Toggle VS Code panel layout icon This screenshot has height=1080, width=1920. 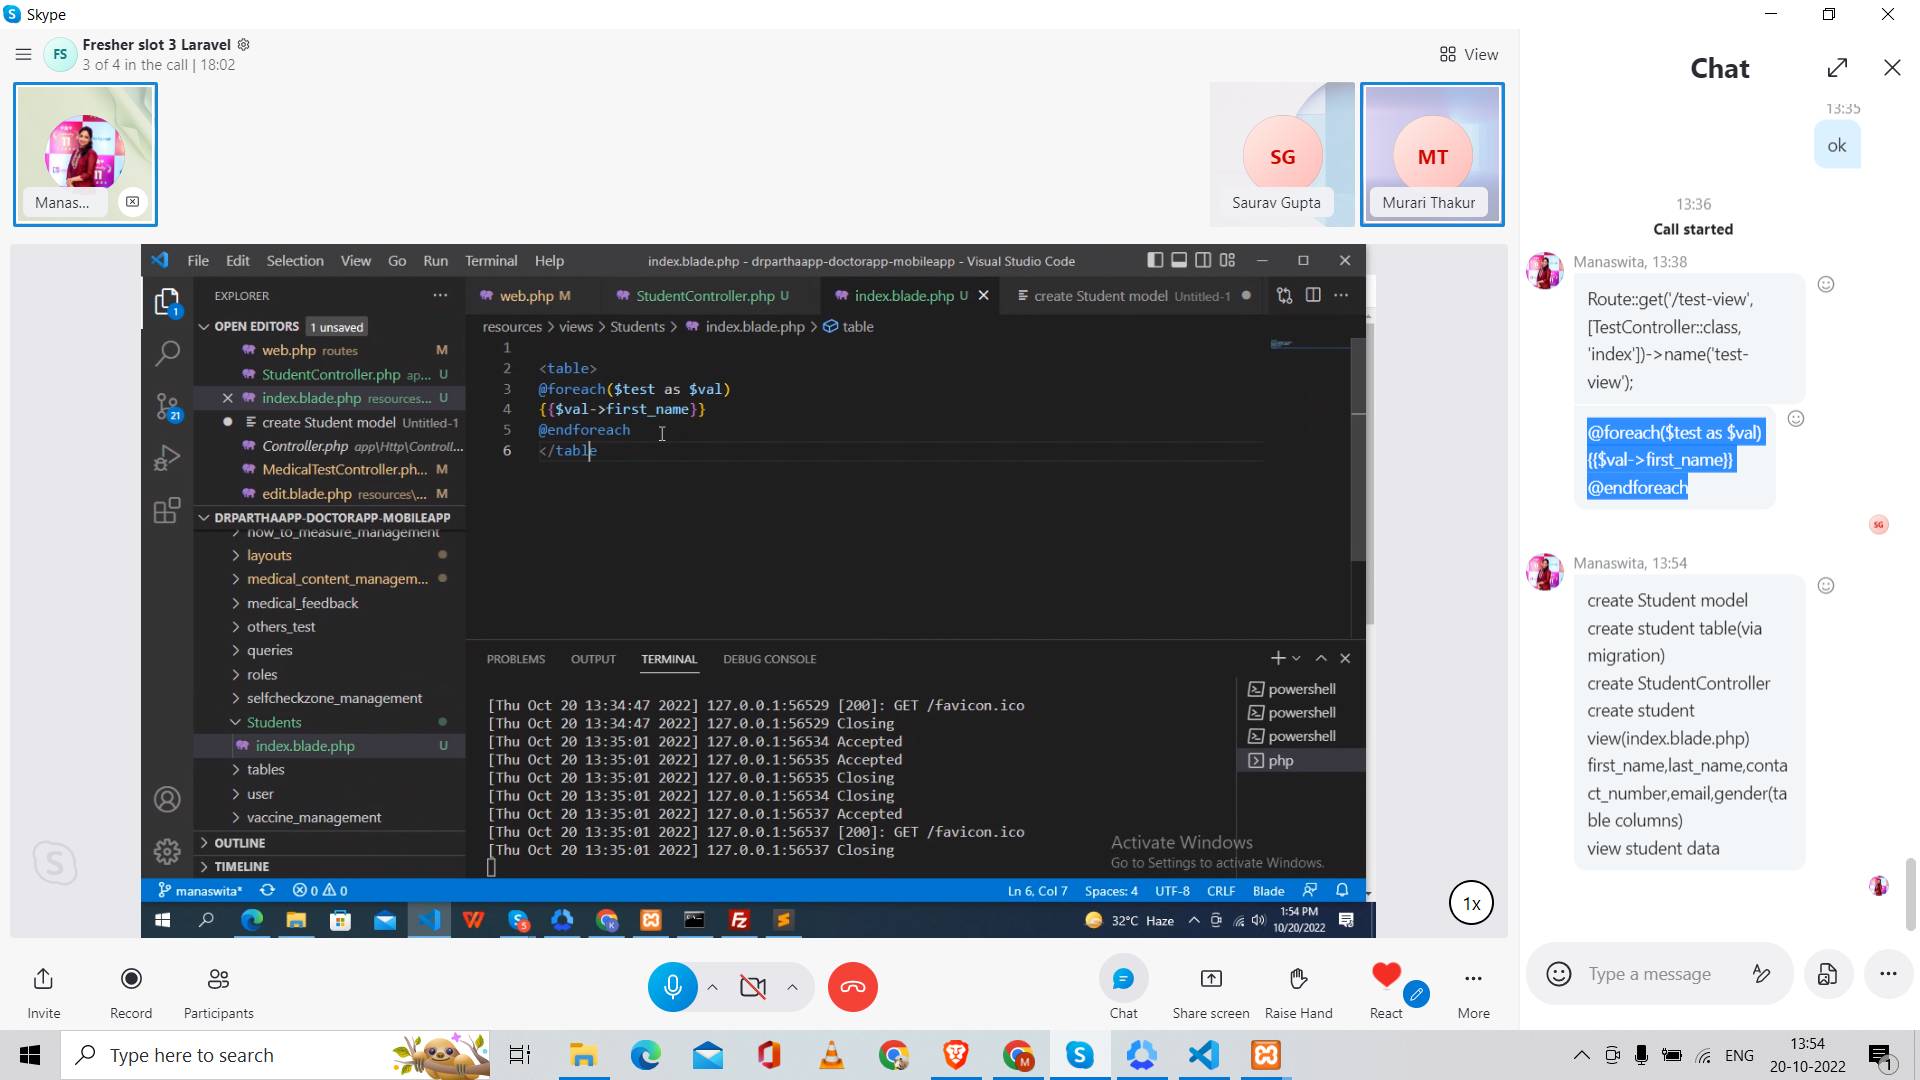click(1179, 260)
